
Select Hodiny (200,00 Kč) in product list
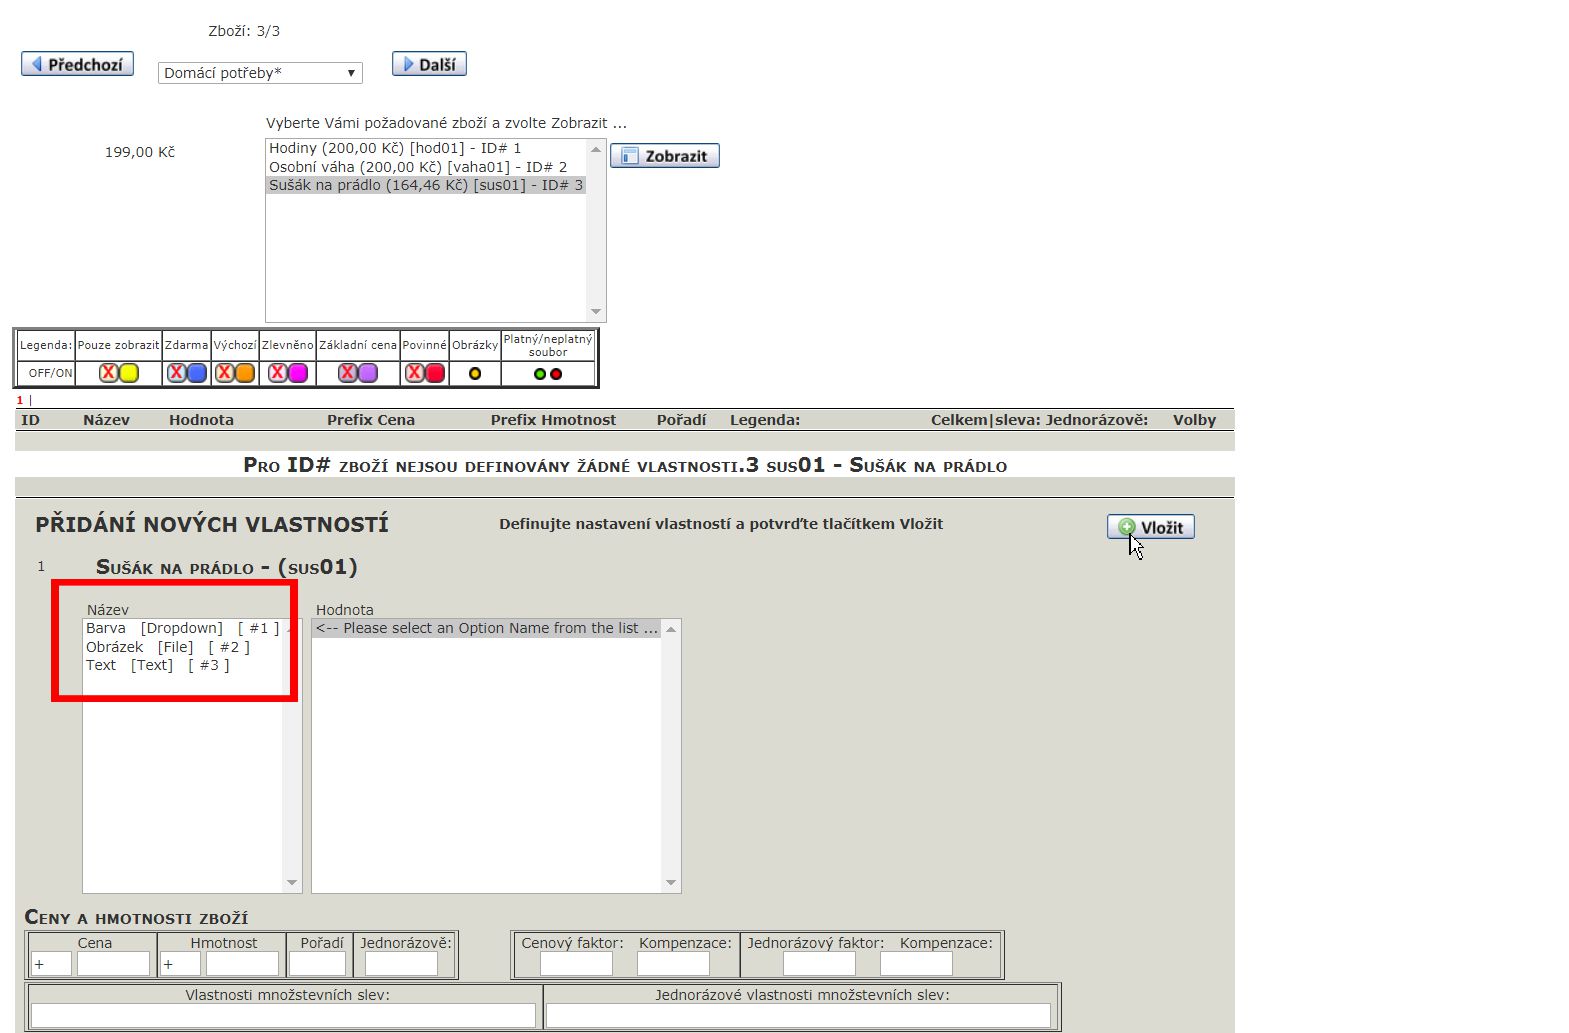tap(394, 148)
